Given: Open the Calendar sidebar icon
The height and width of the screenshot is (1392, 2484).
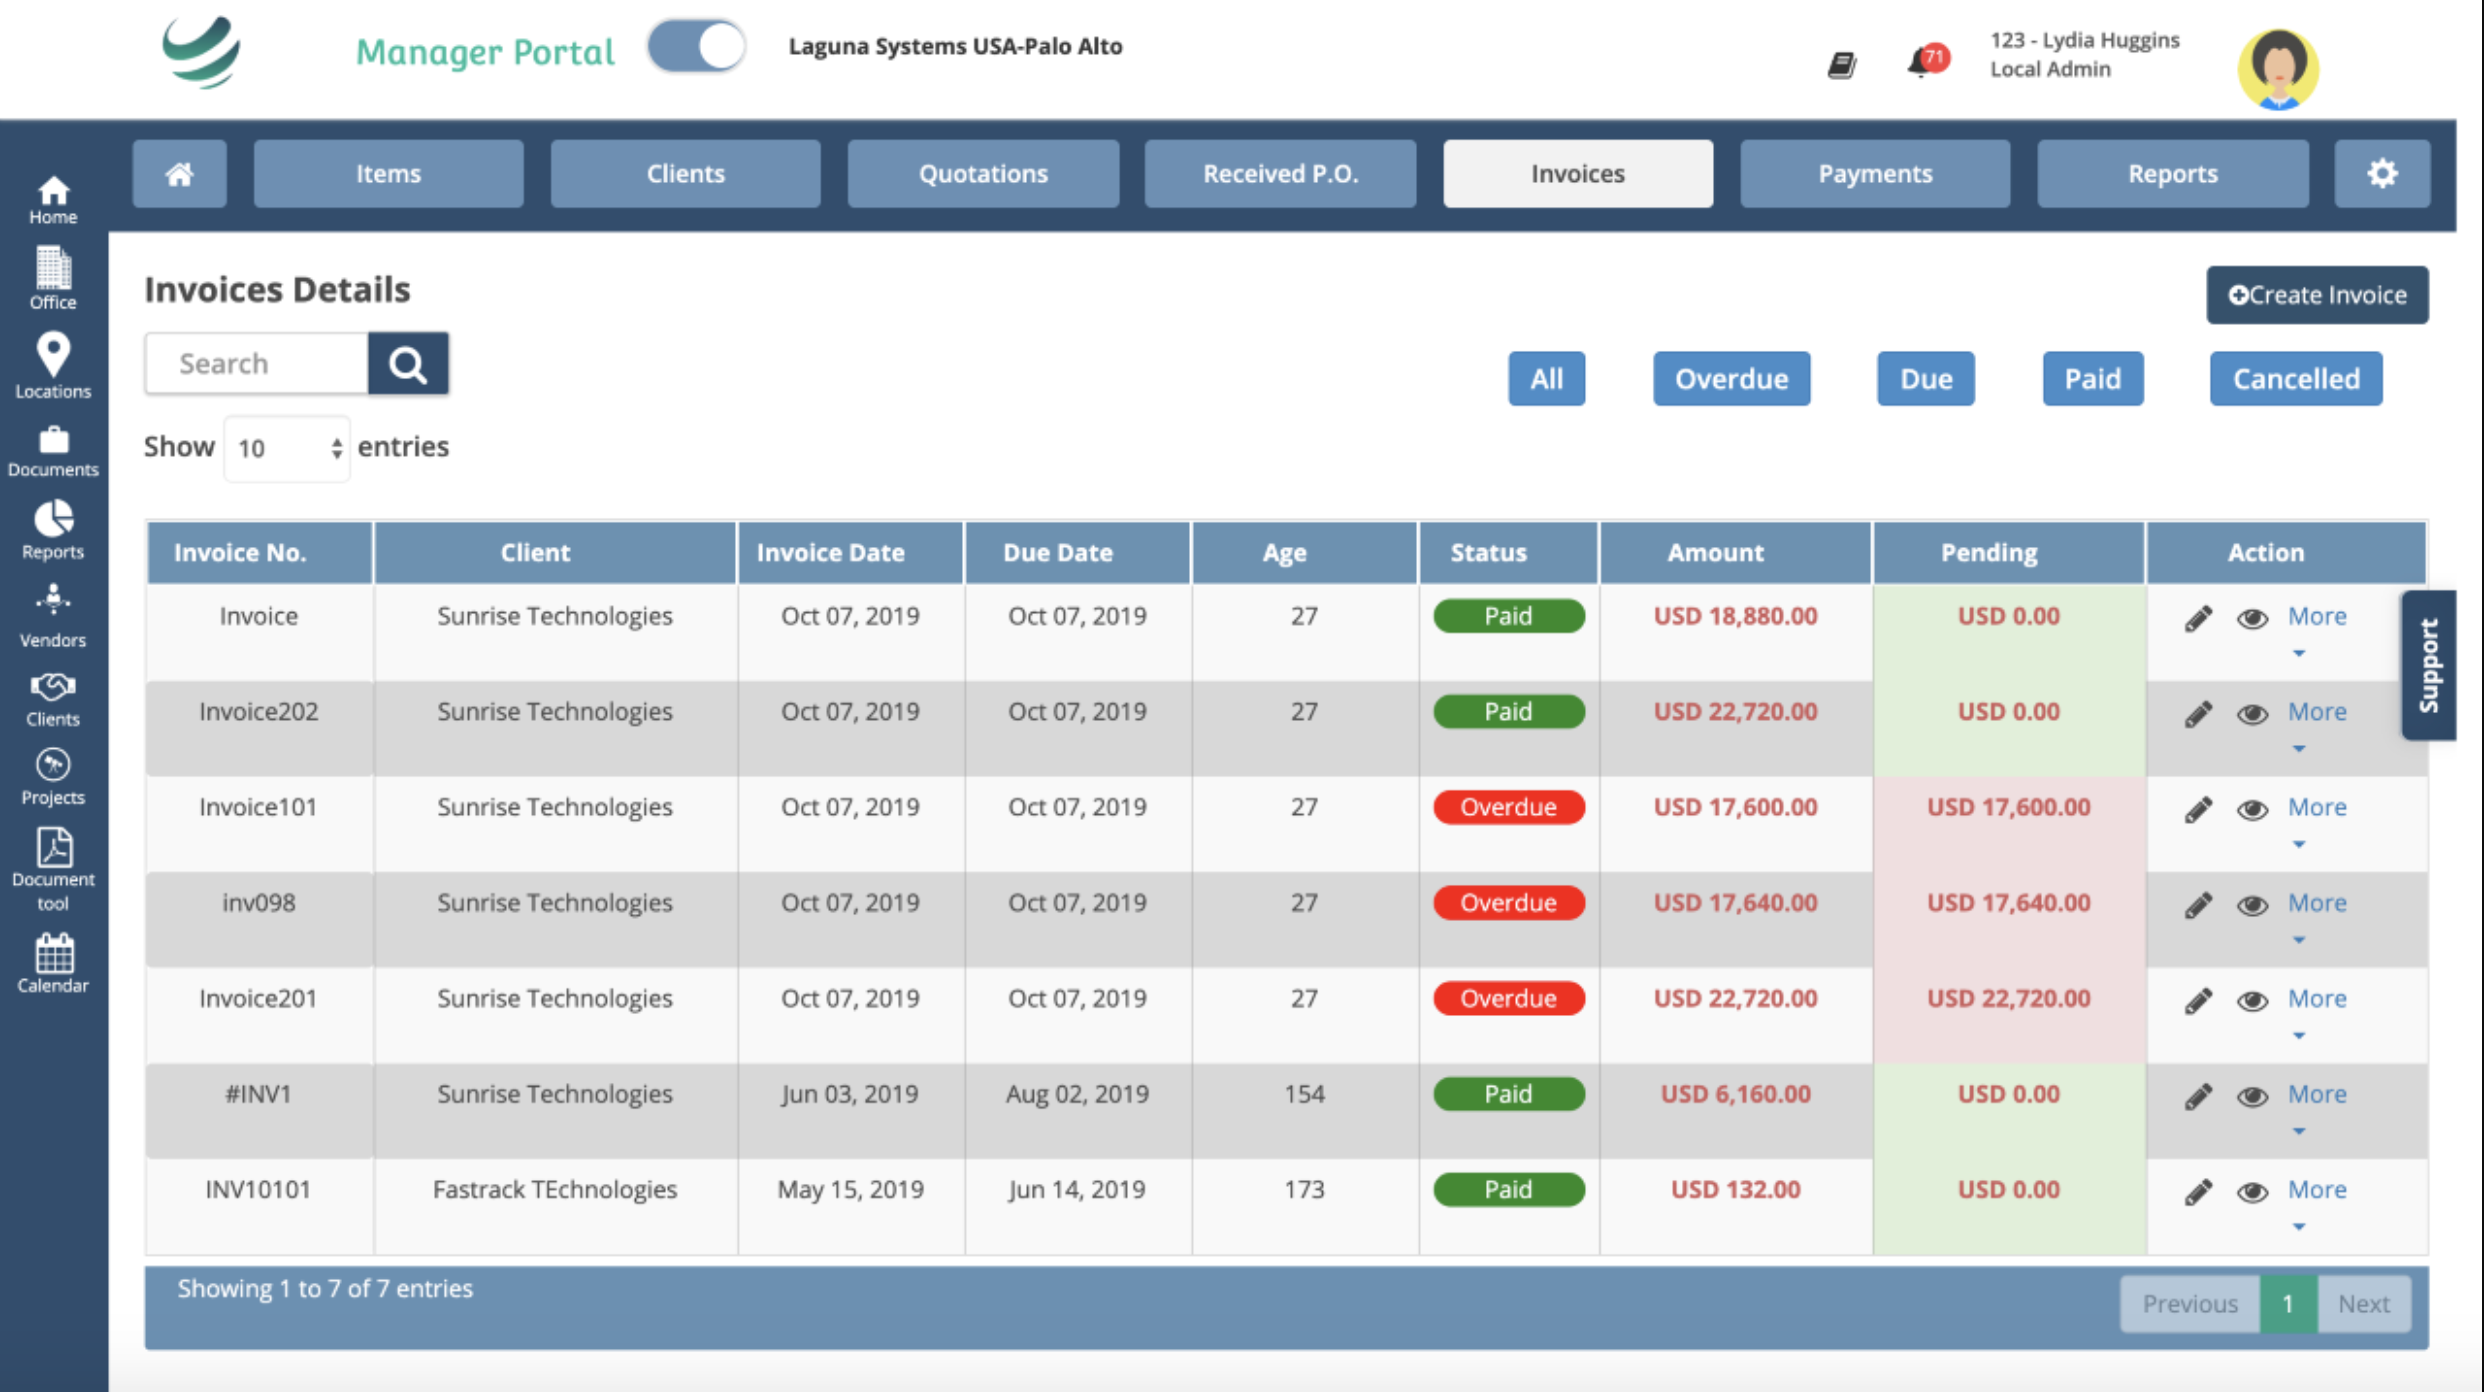Looking at the screenshot, I should point(53,962).
